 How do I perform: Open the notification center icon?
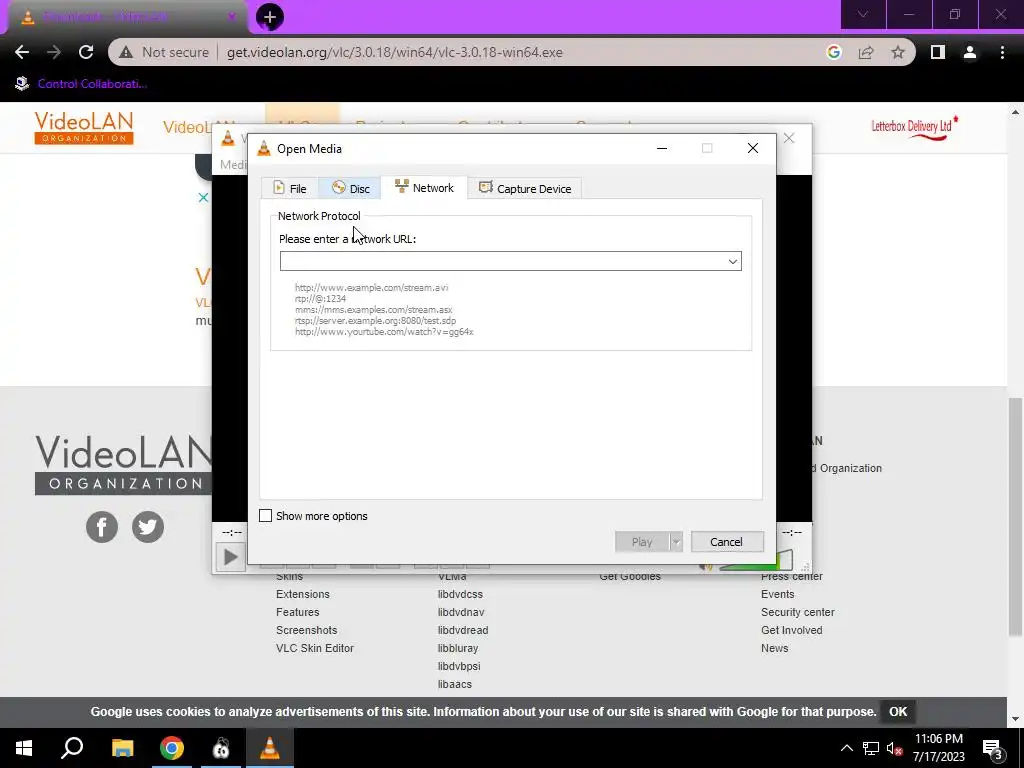993,748
